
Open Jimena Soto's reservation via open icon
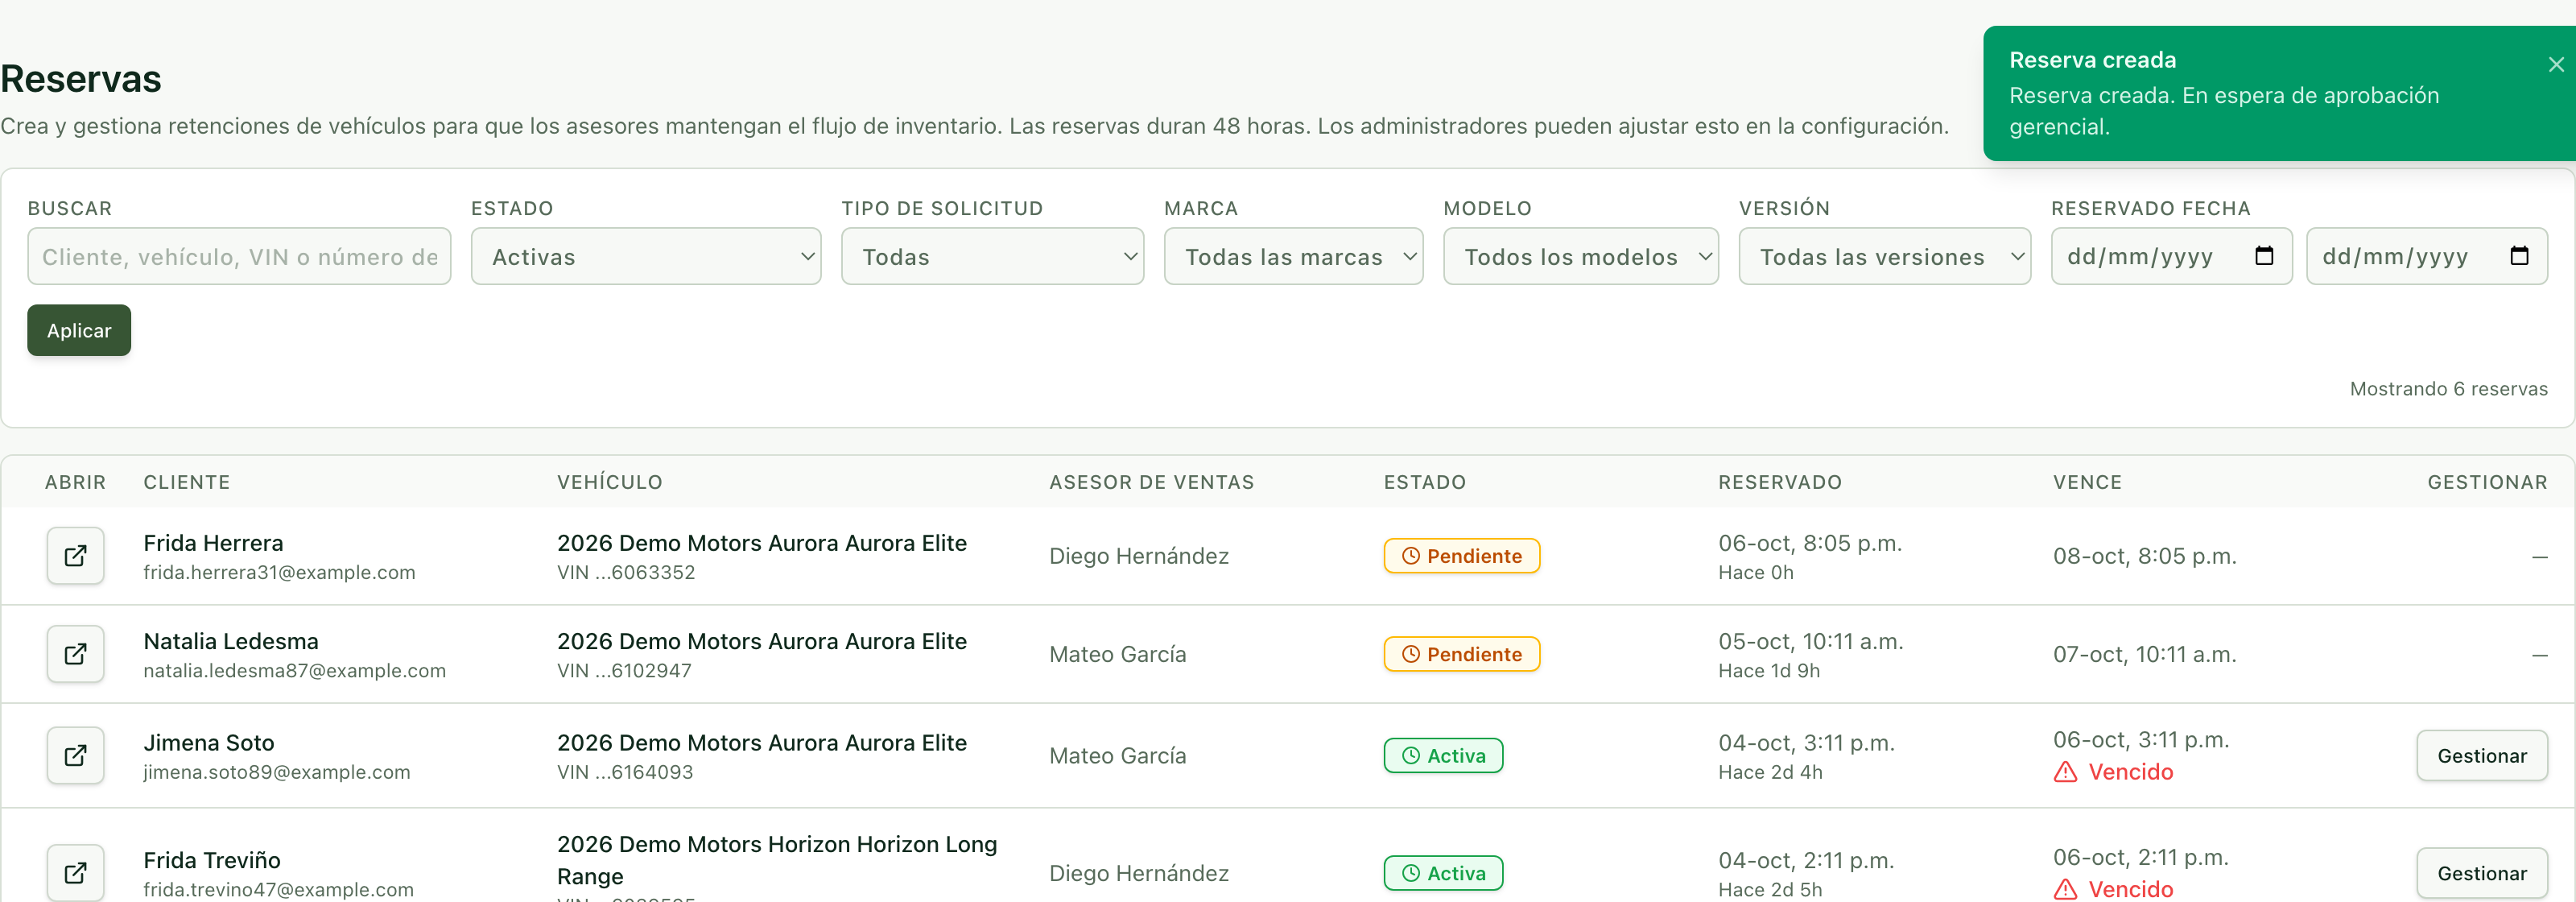pyautogui.click(x=75, y=755)
